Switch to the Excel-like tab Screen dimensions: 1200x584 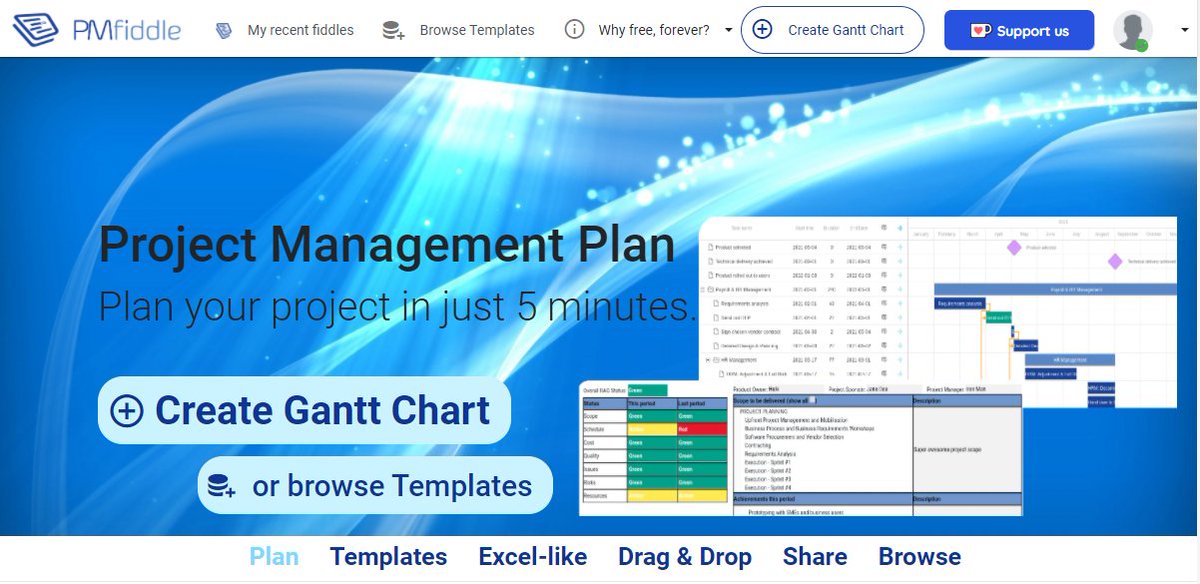533,557
